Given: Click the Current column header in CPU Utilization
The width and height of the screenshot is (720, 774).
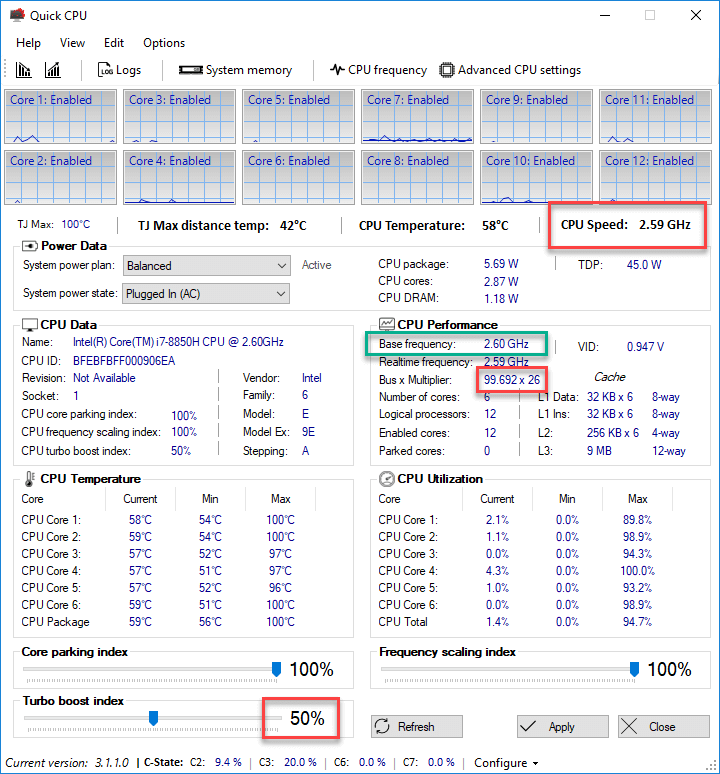Looking at the screenshot, I should coord(497,499).
